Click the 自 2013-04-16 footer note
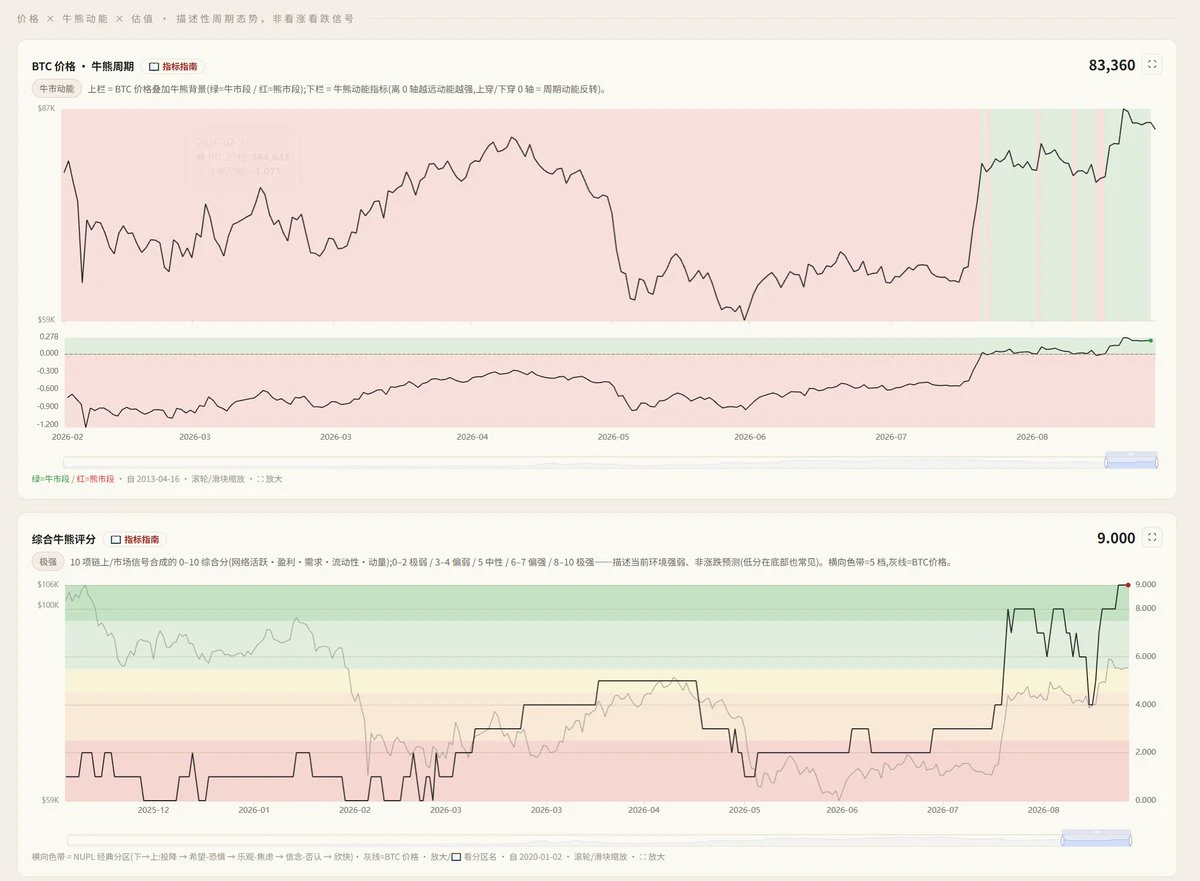The width and height of the screenshot is (1200, 881). [x=153, y=479]
